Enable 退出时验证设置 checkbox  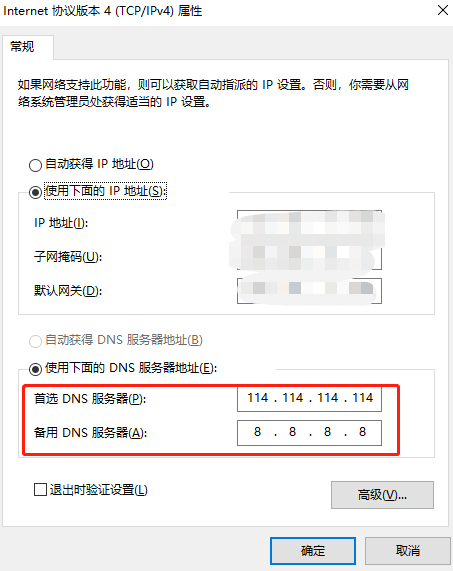pos(40,489)
